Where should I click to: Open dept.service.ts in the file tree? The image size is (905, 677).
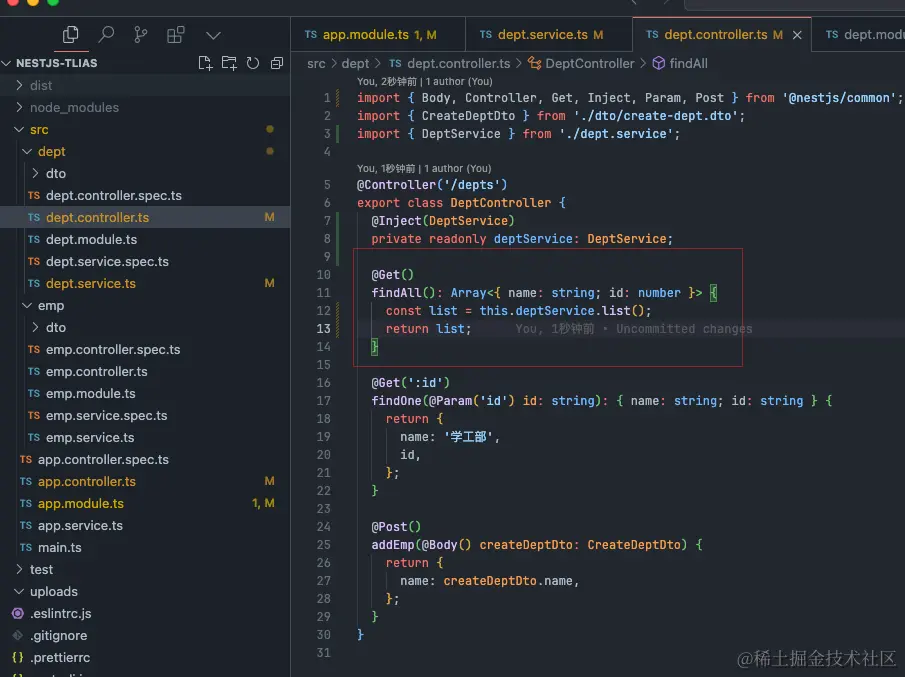tap(91, 283)
